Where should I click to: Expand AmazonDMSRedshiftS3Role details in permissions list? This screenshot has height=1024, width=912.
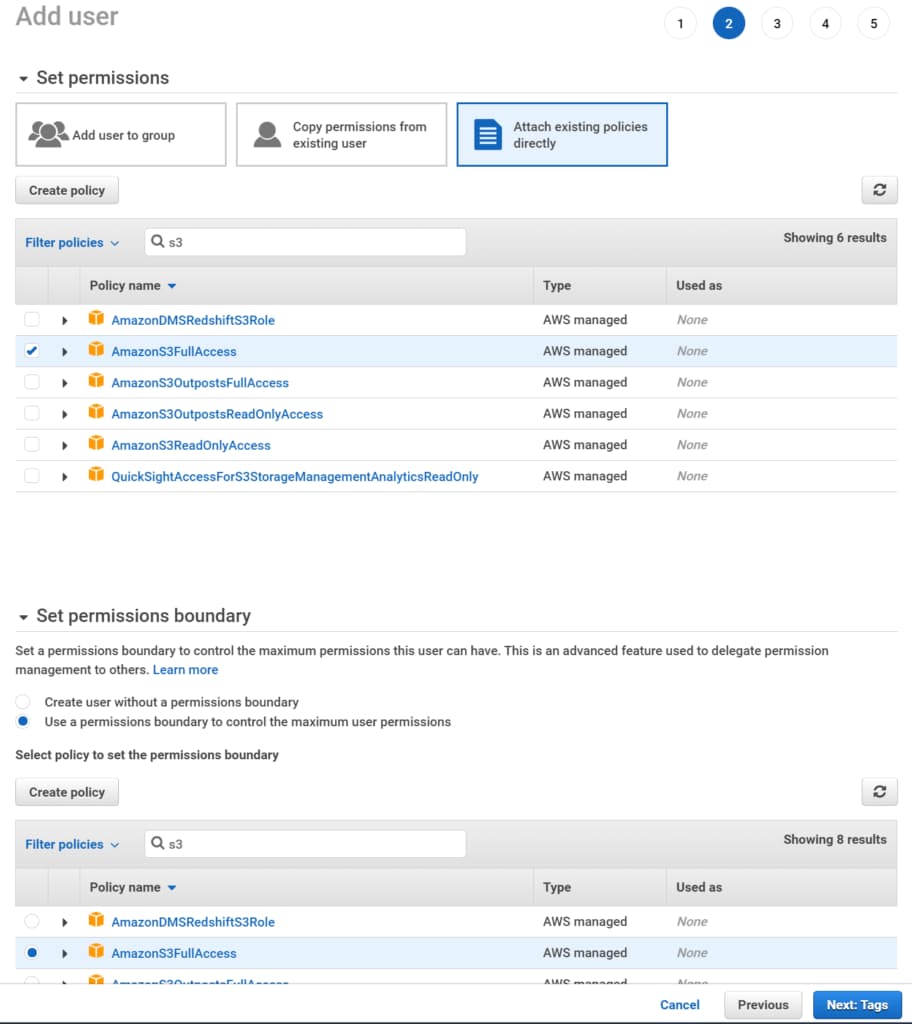tap(64, 320)
